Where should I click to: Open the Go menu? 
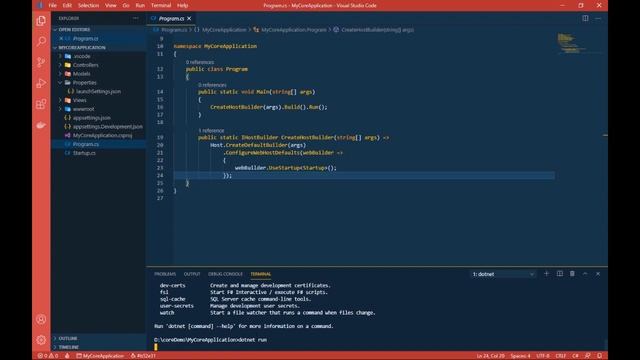126,5
